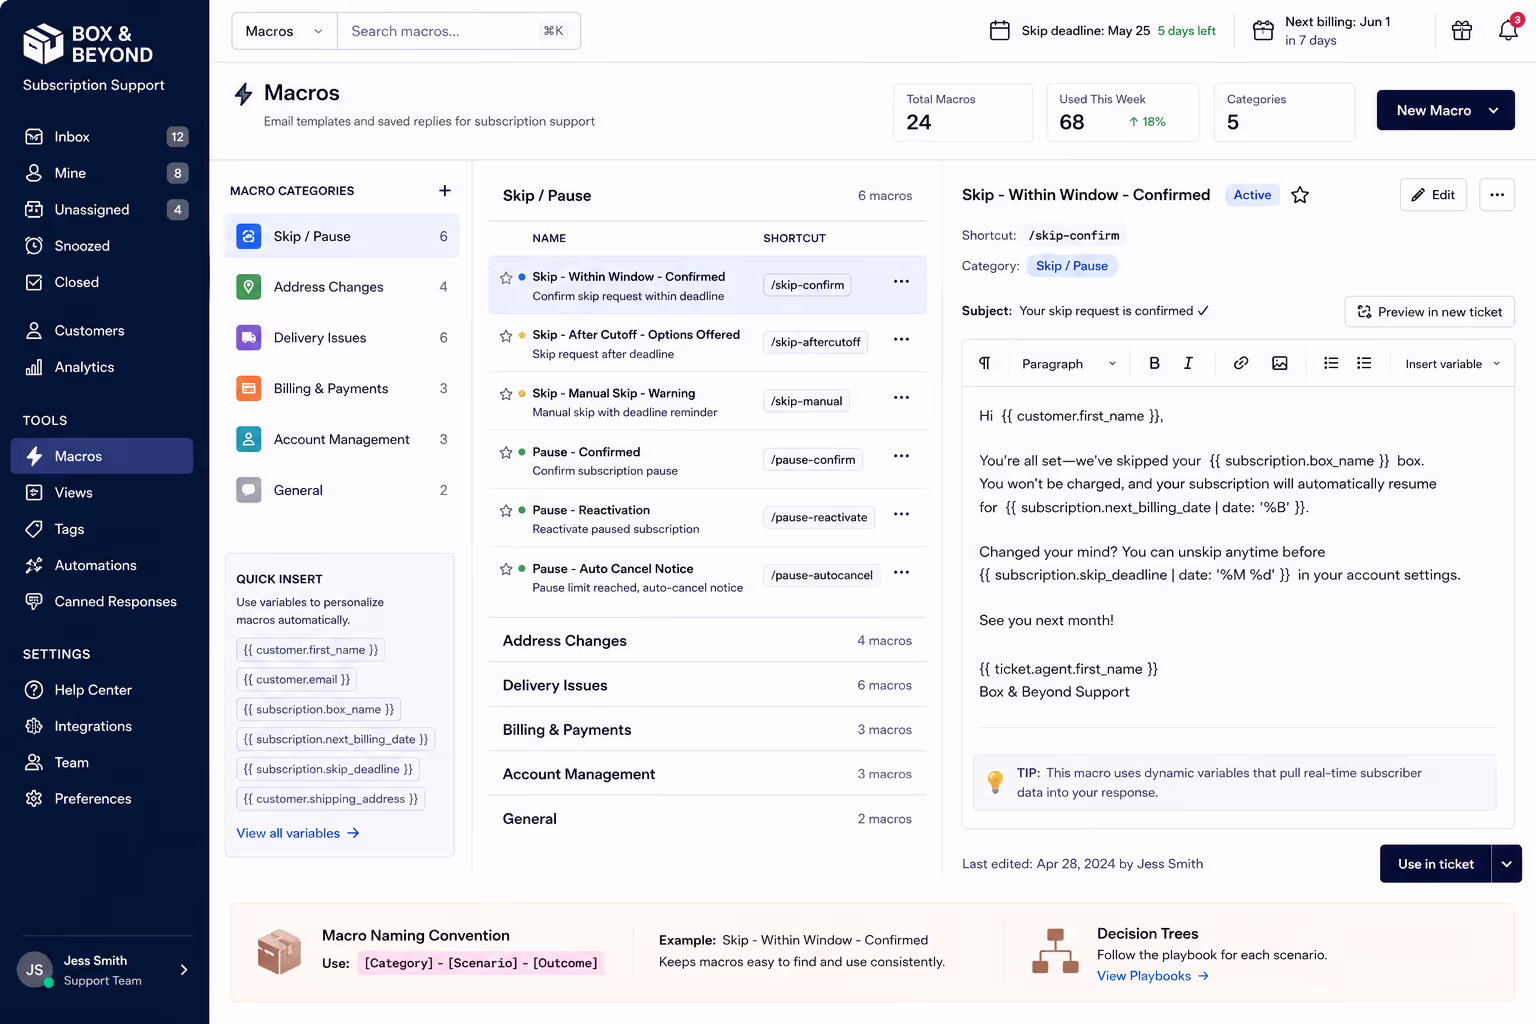1536x1024 pixels.
Task: Focus the Search macros input field
Action: (458, 31)
